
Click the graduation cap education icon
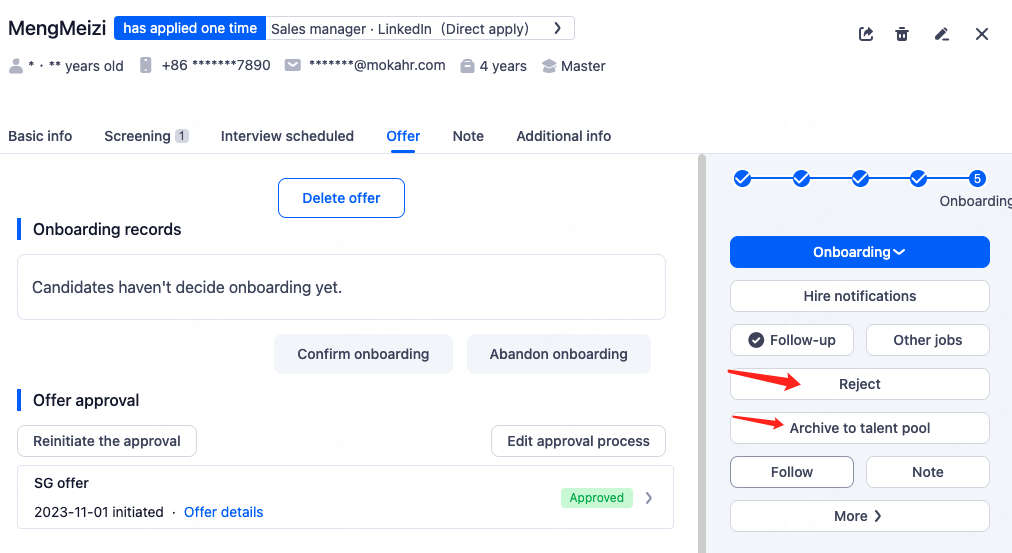click(x=549, y=66)
